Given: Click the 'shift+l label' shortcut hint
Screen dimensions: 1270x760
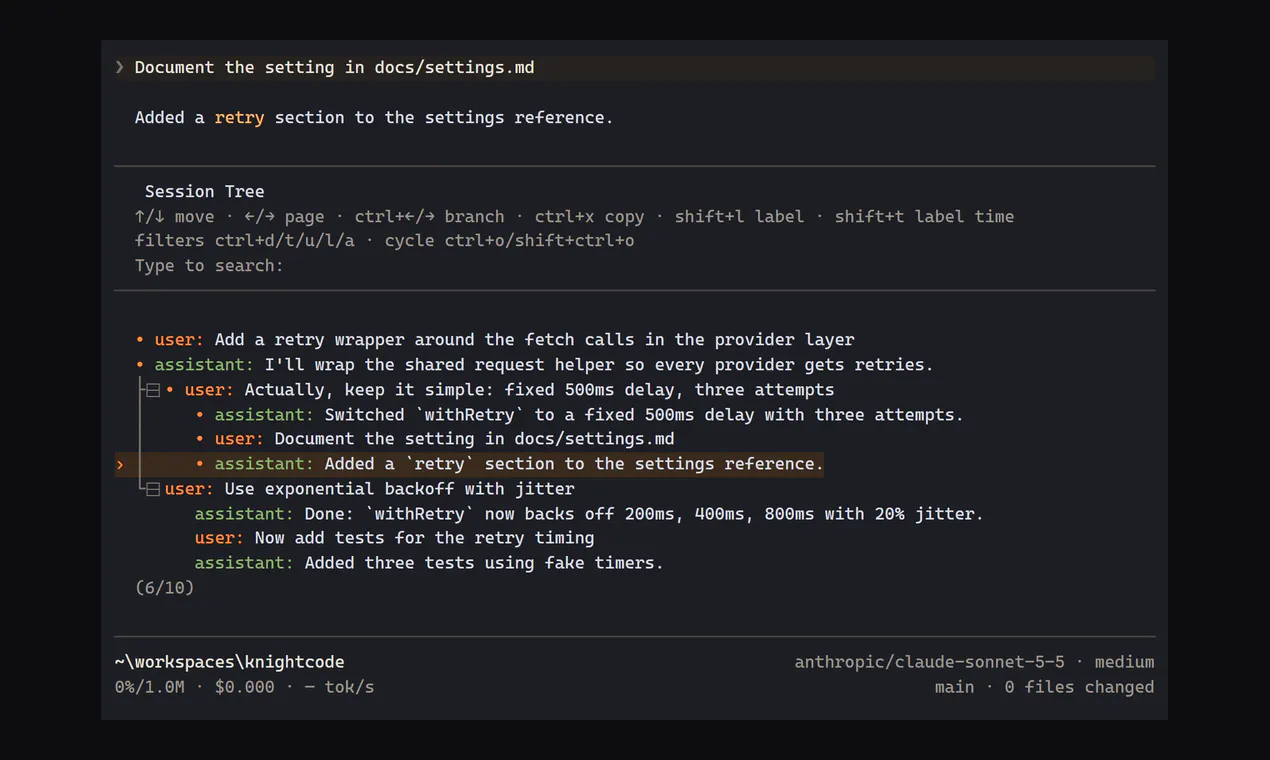Looking at the screenshot, I should [x=739, y=216].
